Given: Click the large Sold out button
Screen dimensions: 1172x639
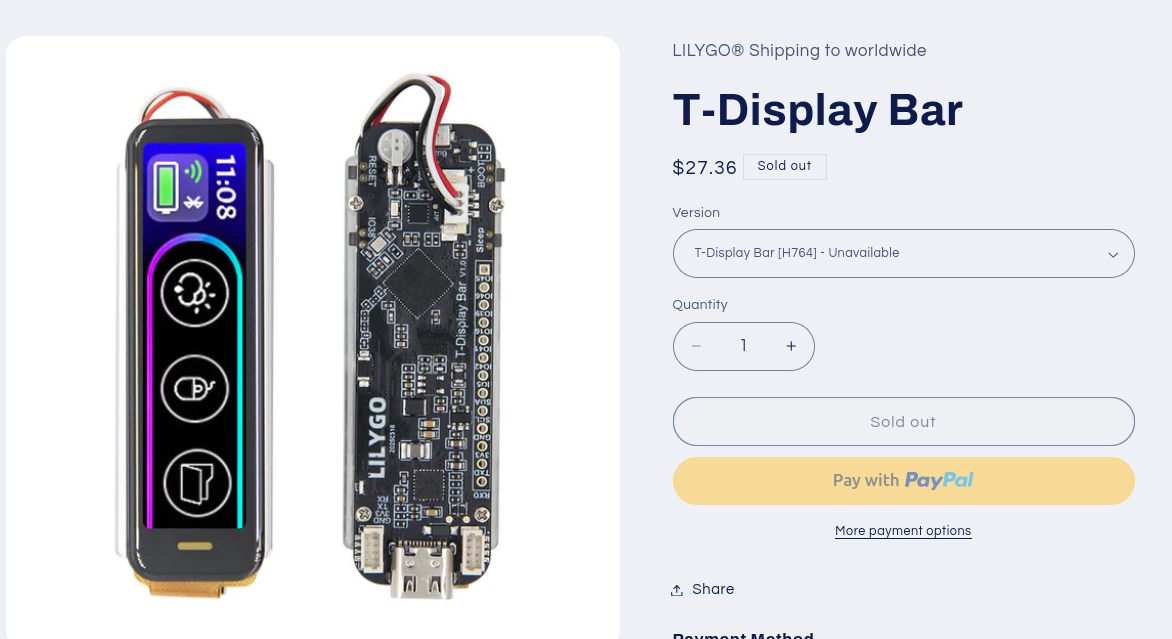Looking at the screenshot, I should [904, 422].
